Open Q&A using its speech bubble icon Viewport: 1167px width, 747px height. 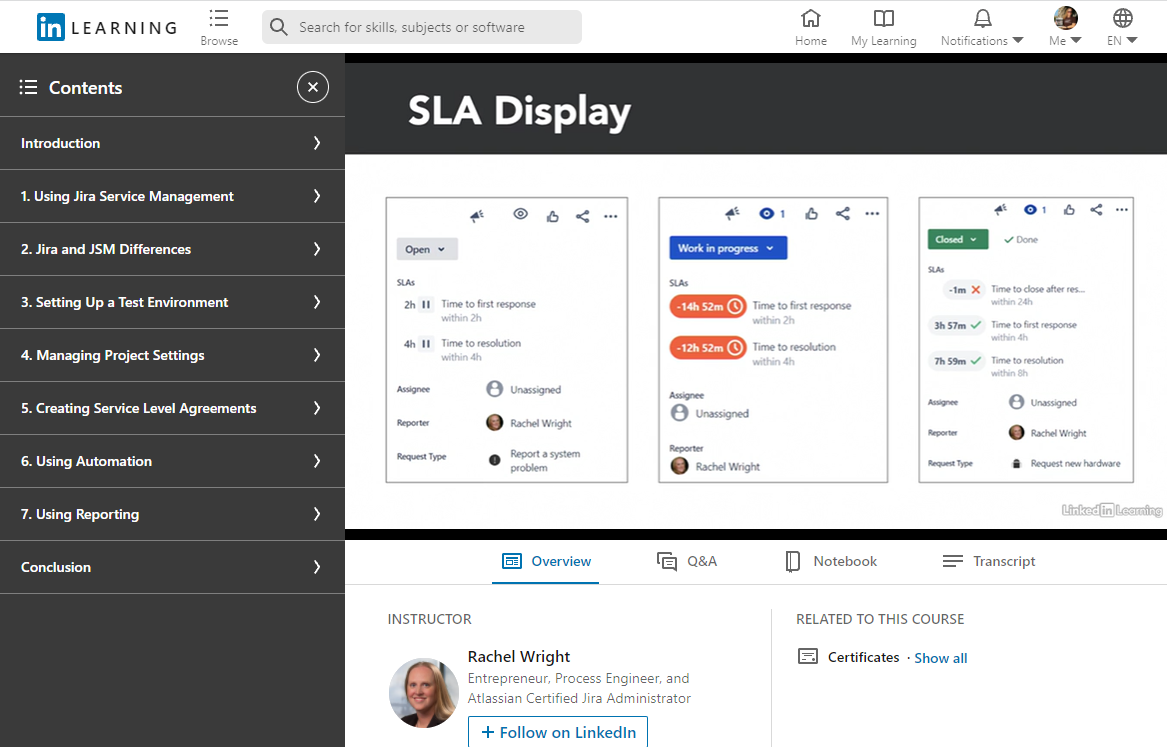pos(667,561)
